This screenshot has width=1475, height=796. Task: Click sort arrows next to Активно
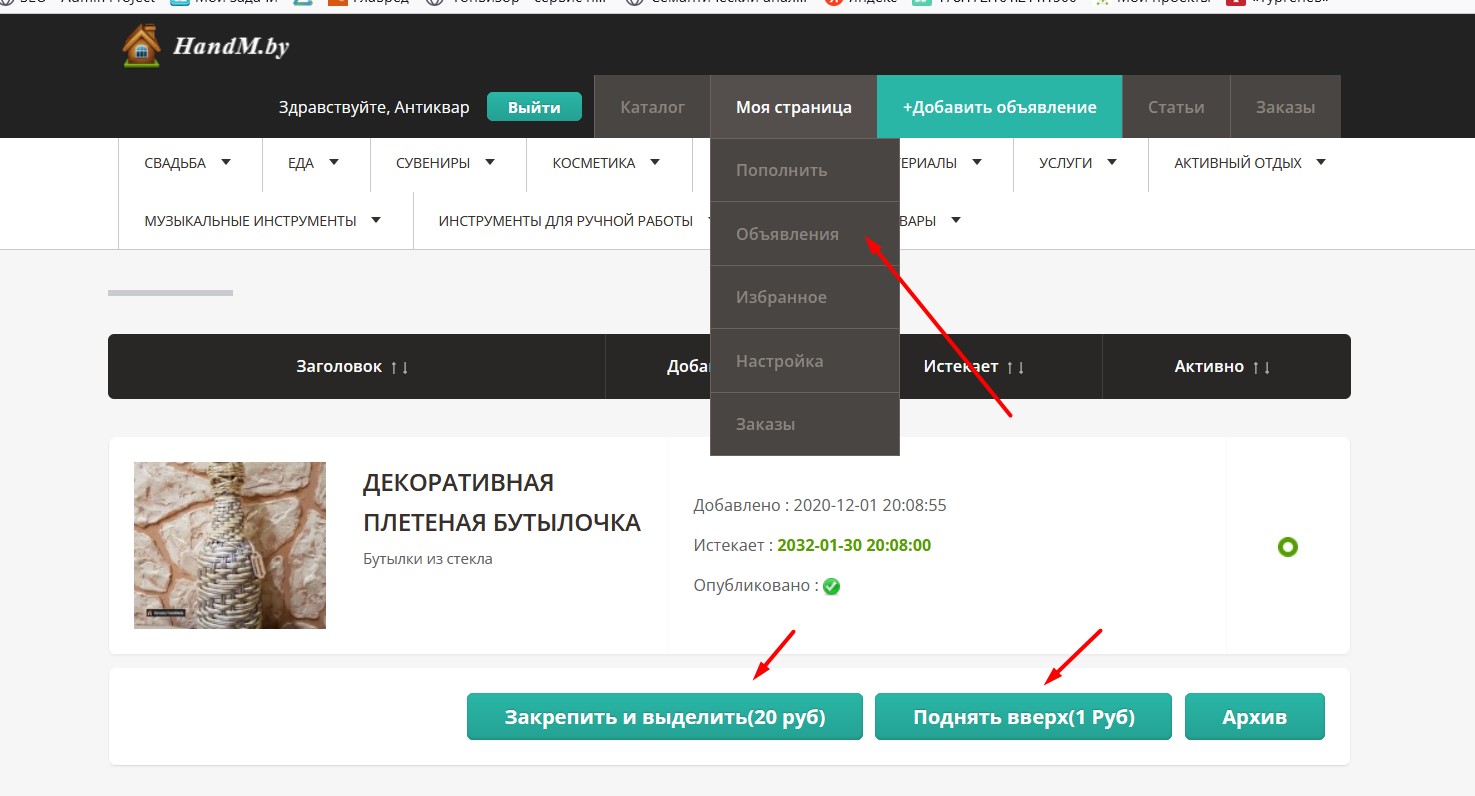click(x=1261, y=367)
